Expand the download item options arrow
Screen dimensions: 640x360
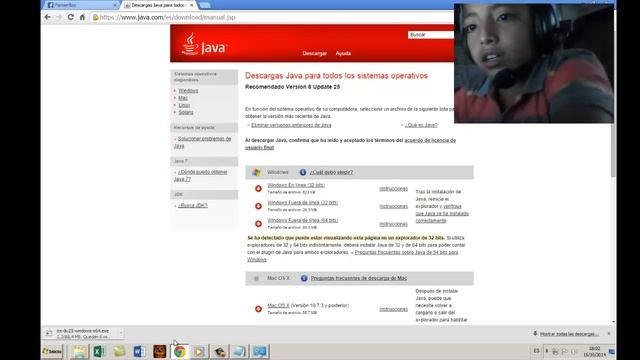point(120,333)
